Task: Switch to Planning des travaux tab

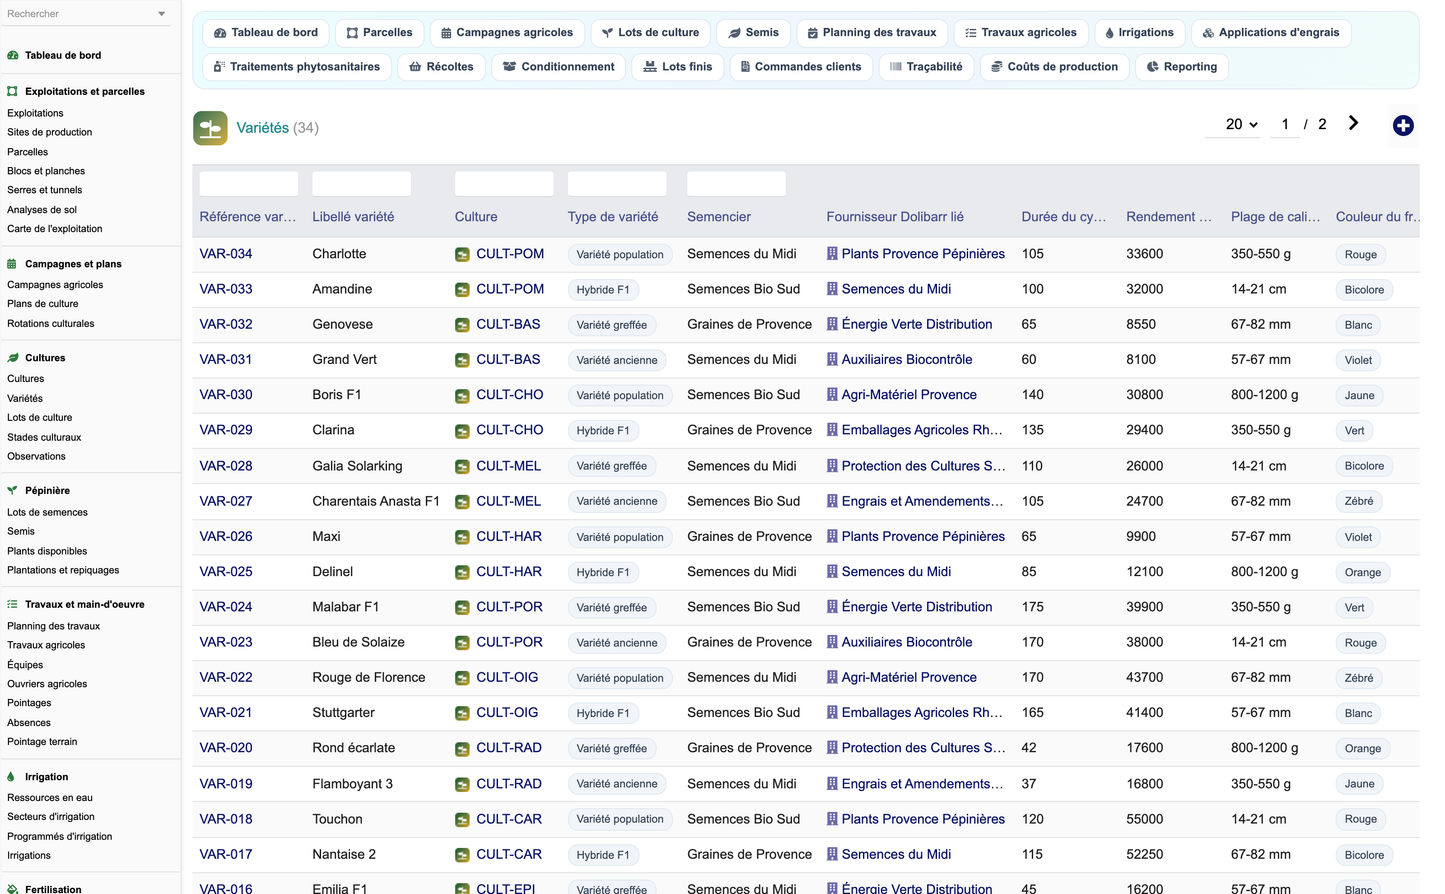Action: pyautogui.click(x=872, y=33)
